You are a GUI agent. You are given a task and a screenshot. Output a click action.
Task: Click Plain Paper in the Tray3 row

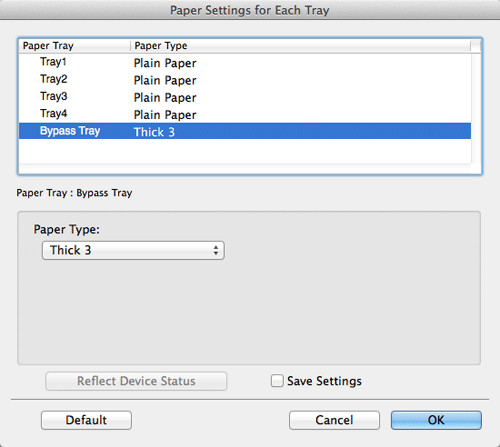(165, 98)
